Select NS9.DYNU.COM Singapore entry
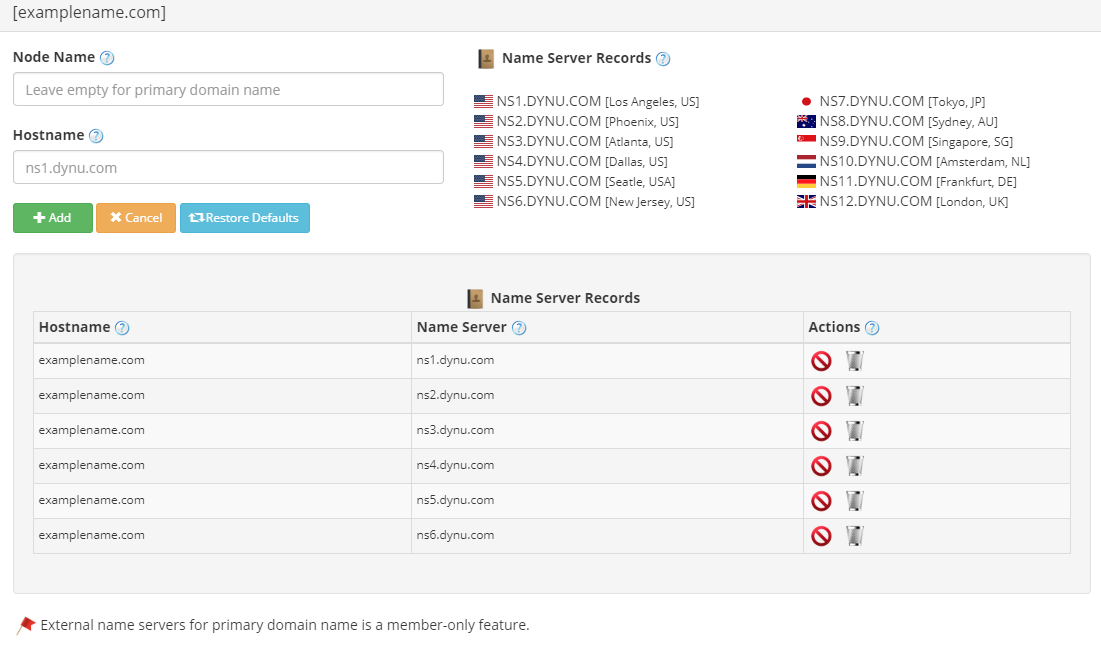Viewport: 1101px width, 645px height. (905, 141)
